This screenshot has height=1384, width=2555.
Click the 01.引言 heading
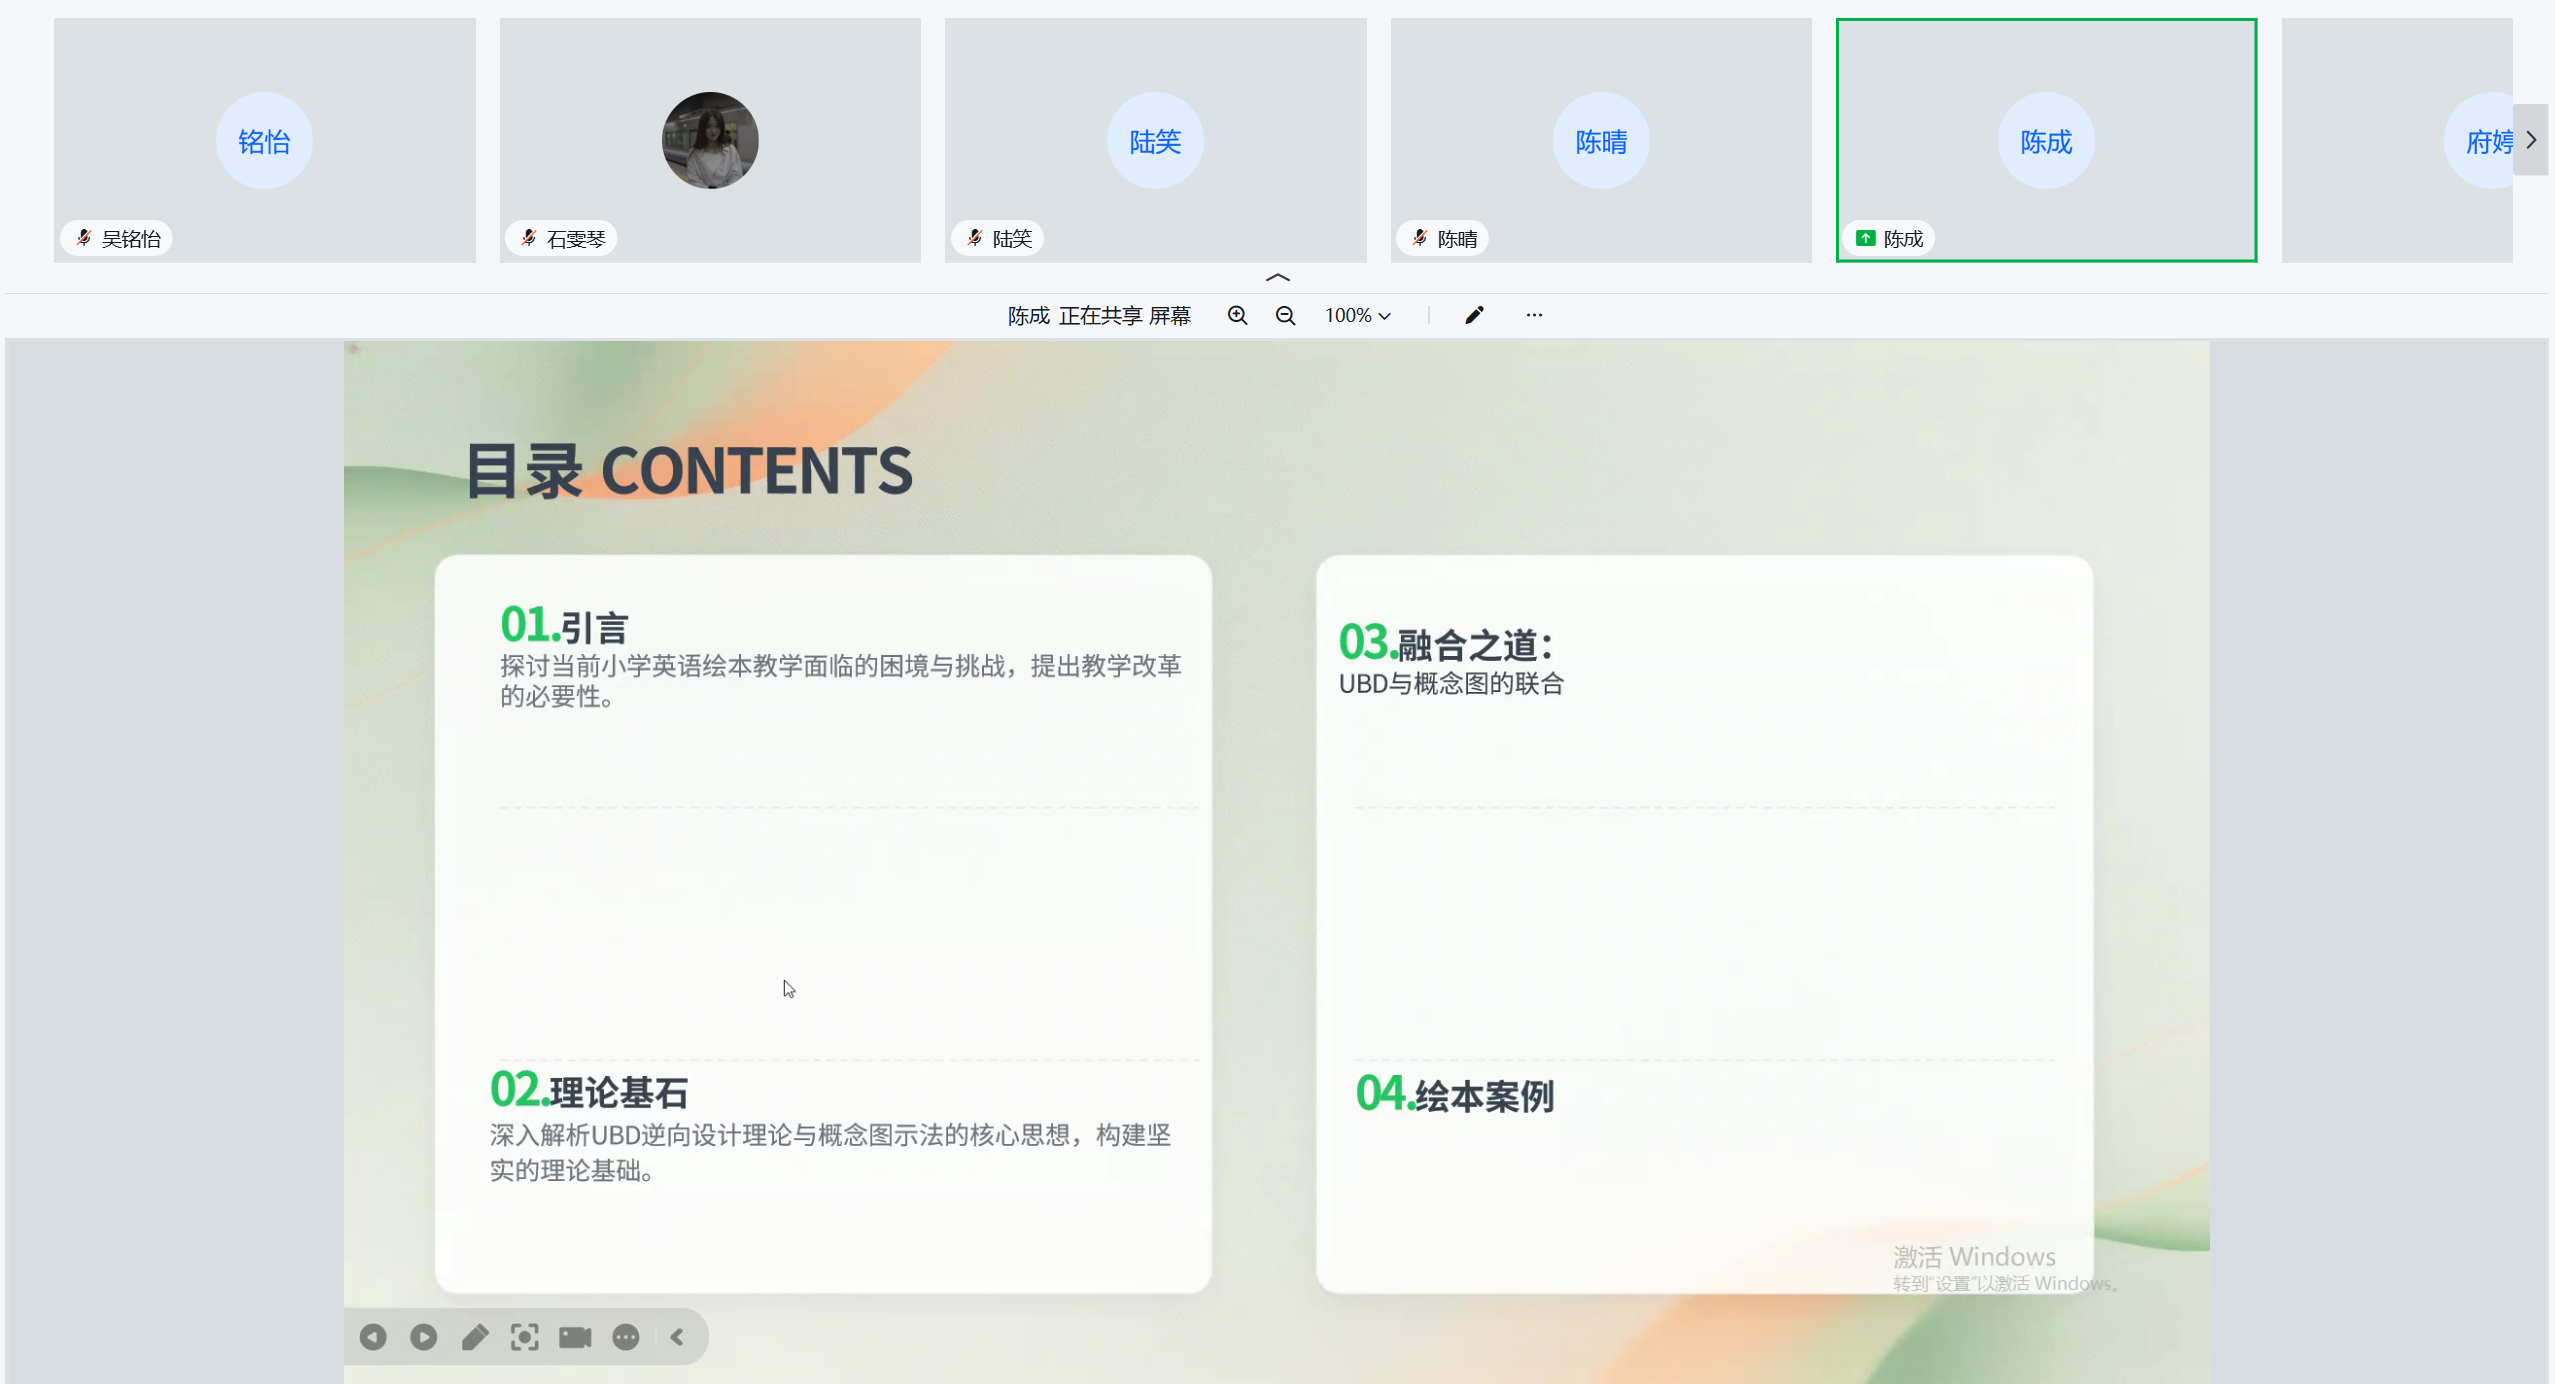tap(564, 626)
